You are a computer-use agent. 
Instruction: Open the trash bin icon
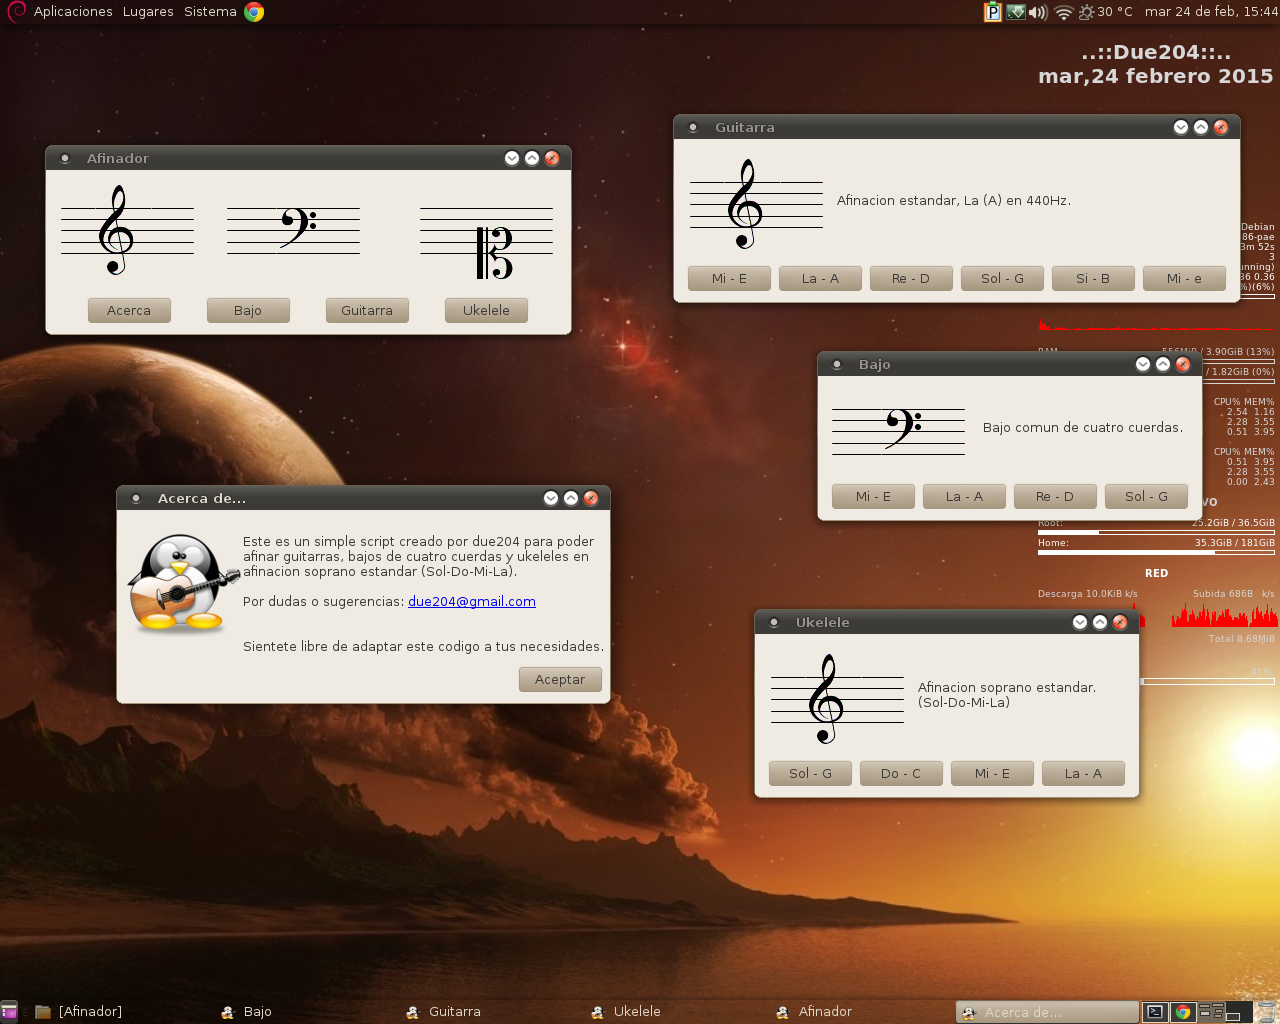click(x=1266, y=1012)
